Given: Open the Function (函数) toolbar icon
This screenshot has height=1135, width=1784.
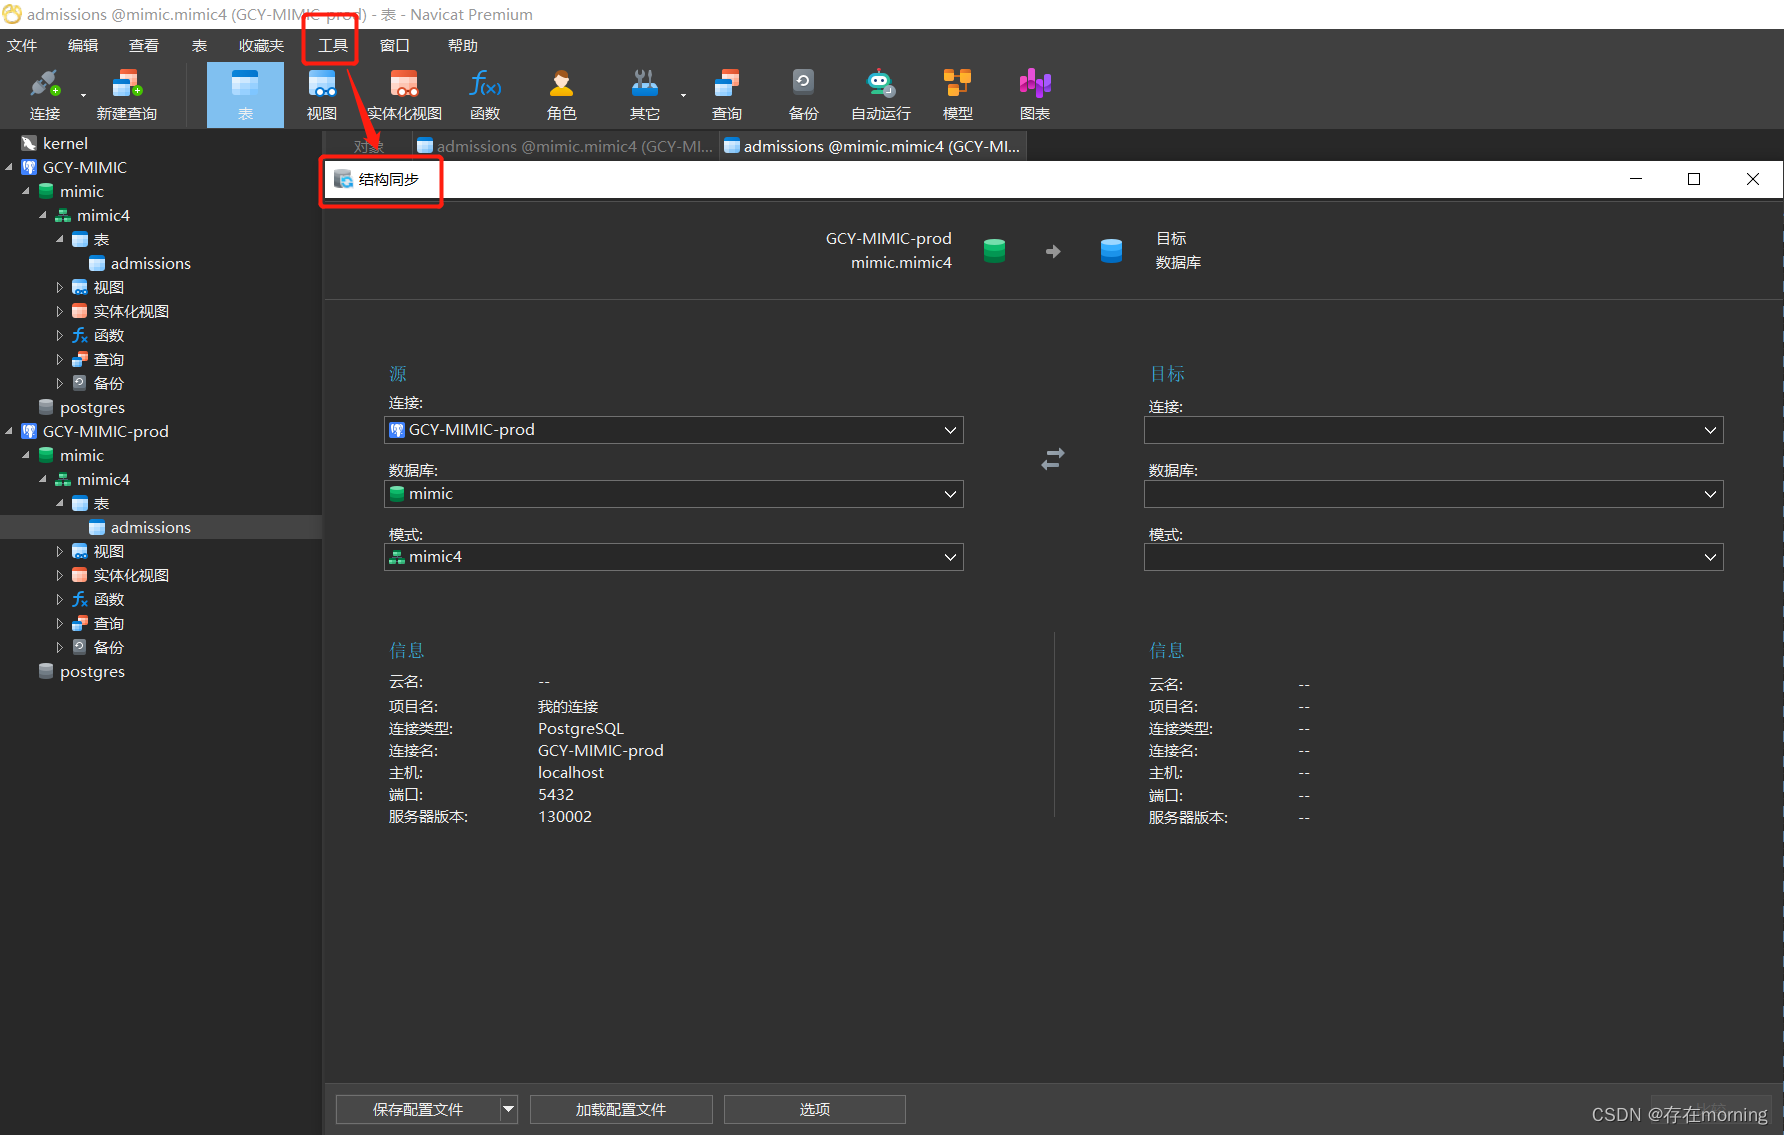Looking at the screenshot, I should 486,95.
